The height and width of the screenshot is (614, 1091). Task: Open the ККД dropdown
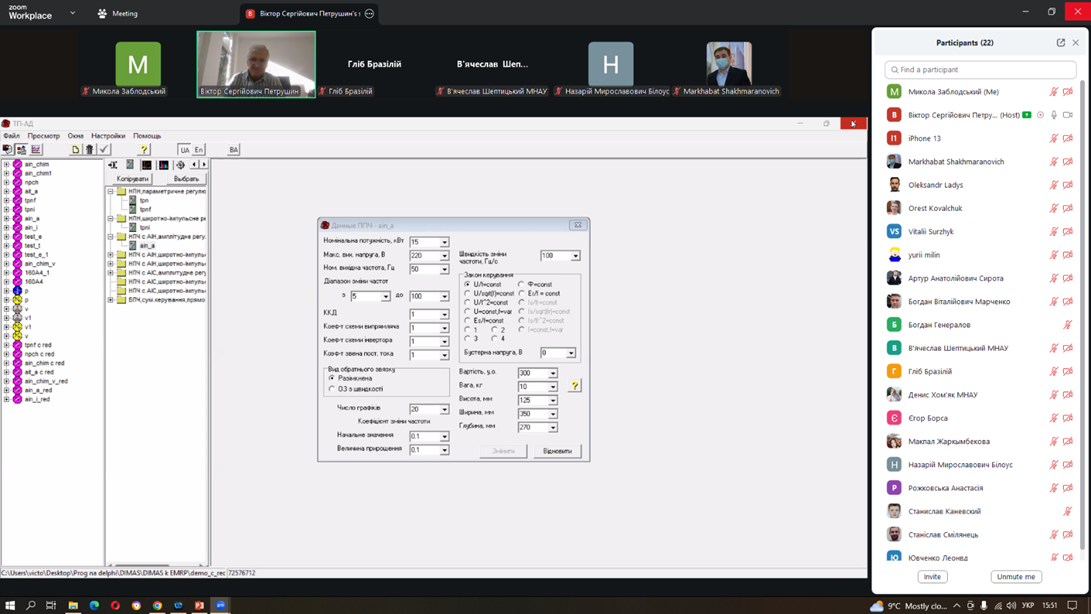(444, 315)
